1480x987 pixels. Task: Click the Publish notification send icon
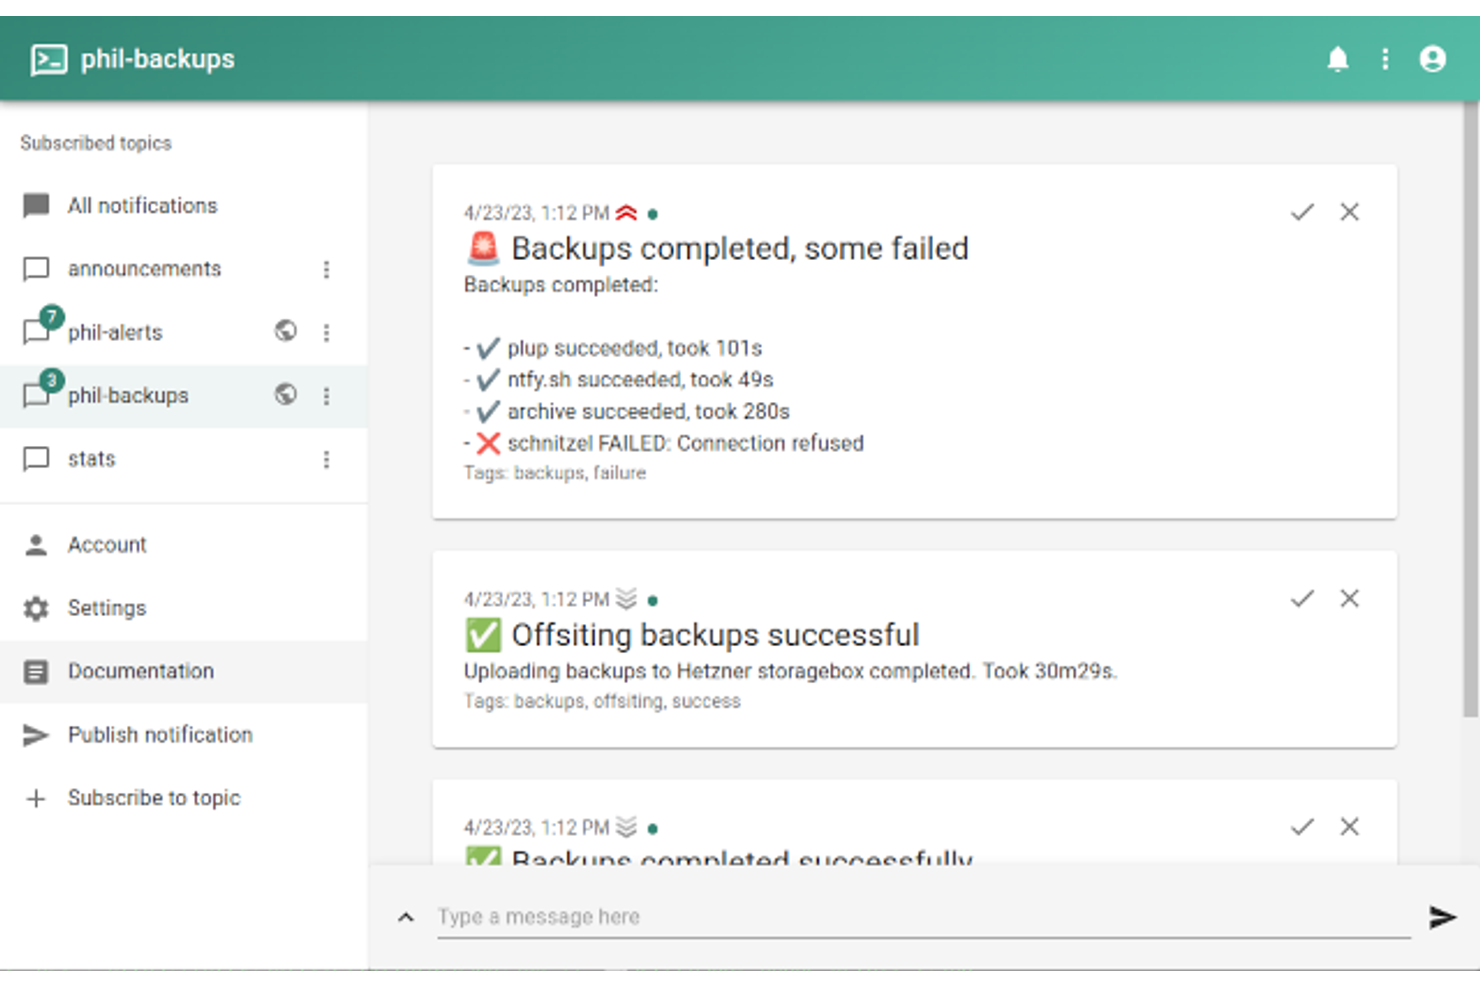coord(37,735)
